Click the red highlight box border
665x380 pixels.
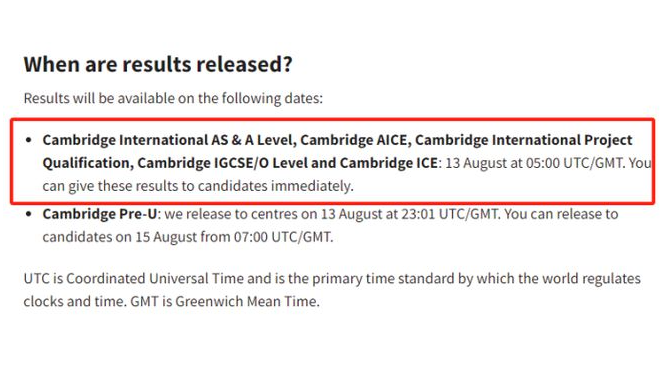[332, 120]
